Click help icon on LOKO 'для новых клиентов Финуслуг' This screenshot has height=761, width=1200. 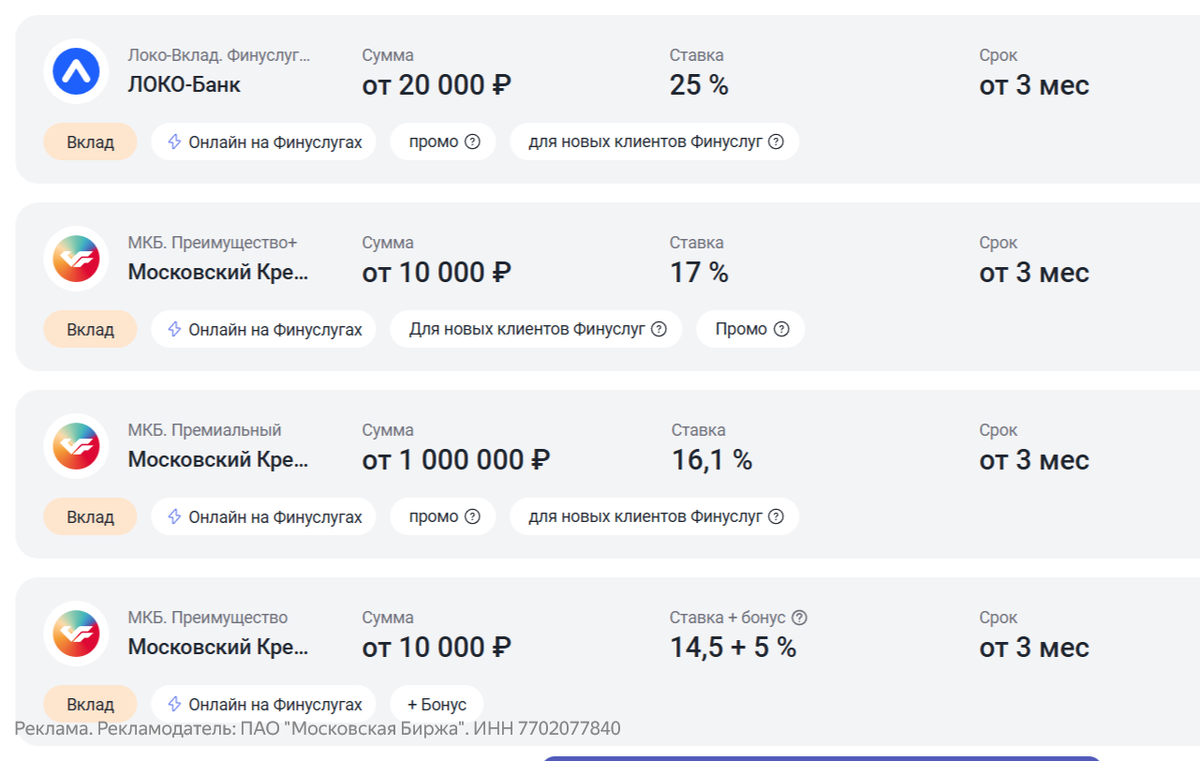(776, 142)
